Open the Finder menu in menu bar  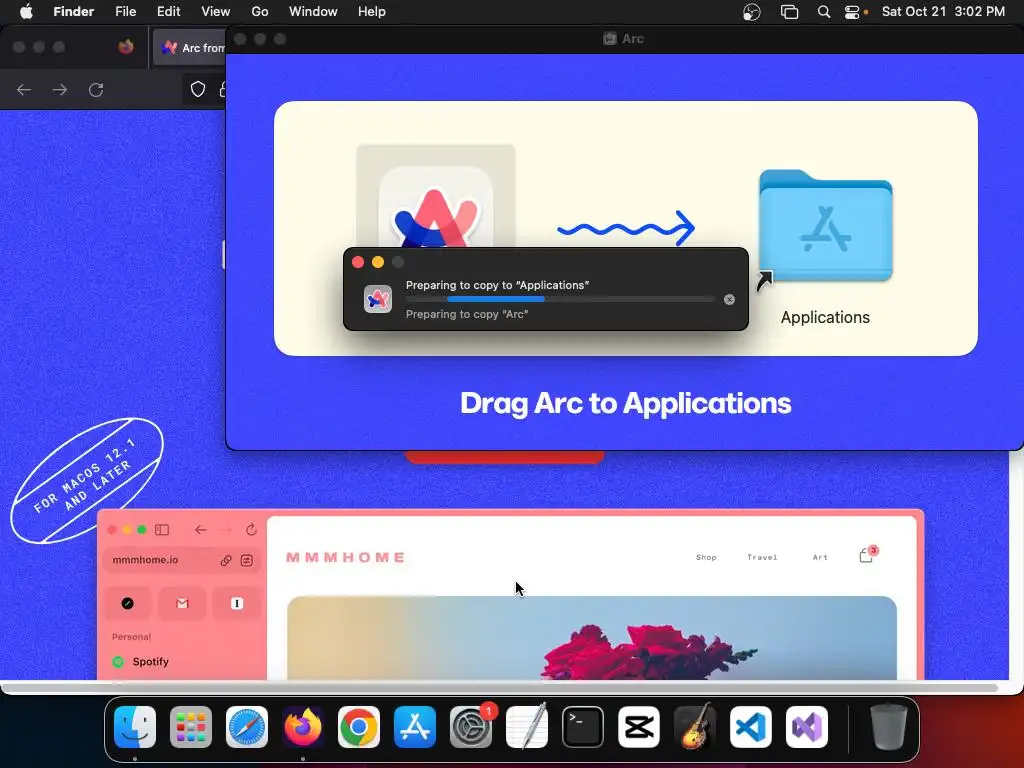(x=73, y=12)
